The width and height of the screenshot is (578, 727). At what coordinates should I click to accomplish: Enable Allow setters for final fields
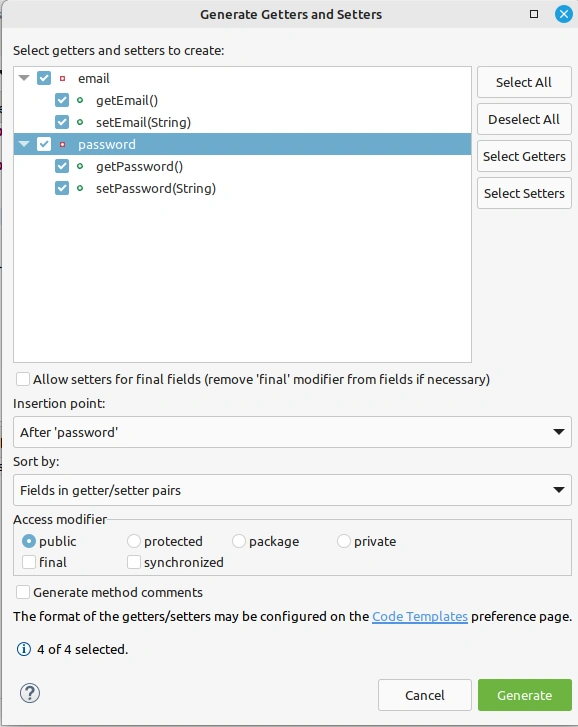click(23, 379)
